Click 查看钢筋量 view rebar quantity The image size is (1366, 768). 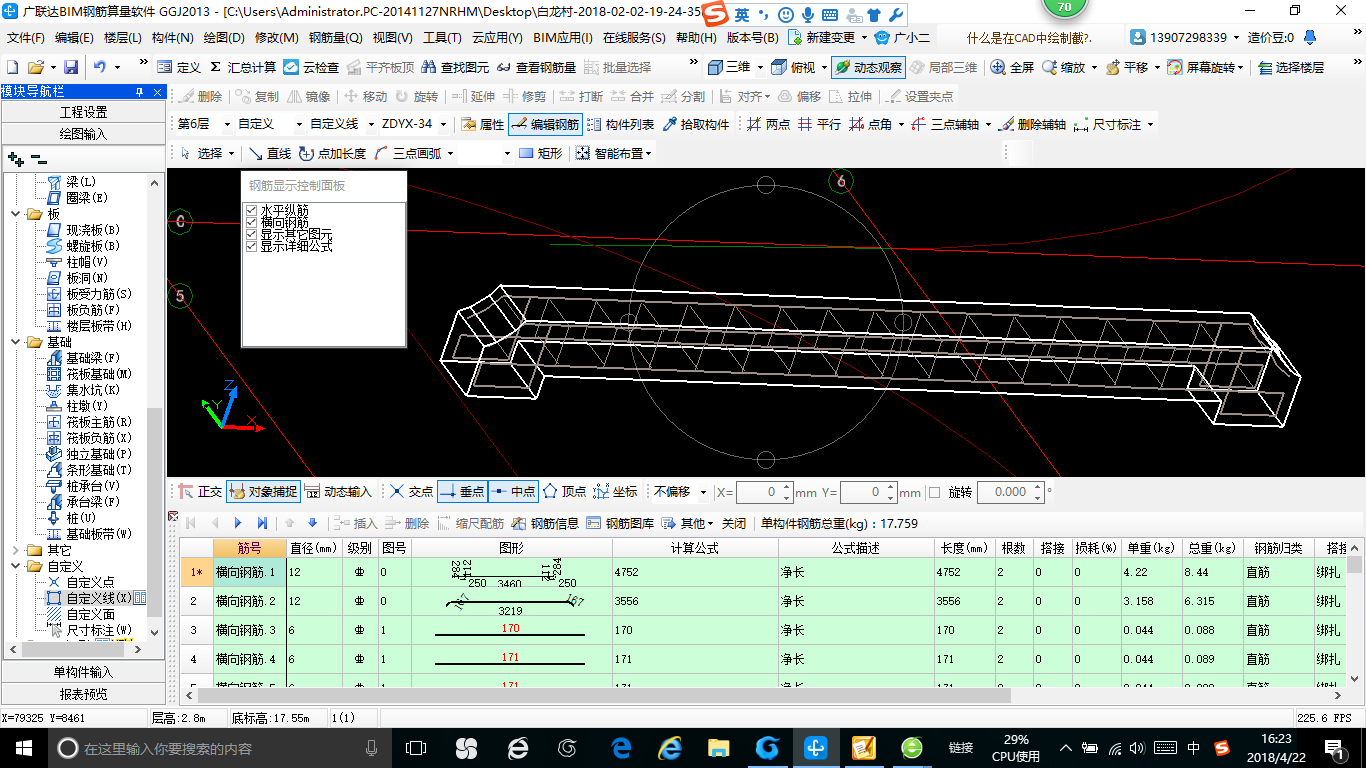click(x=536, y=67)
